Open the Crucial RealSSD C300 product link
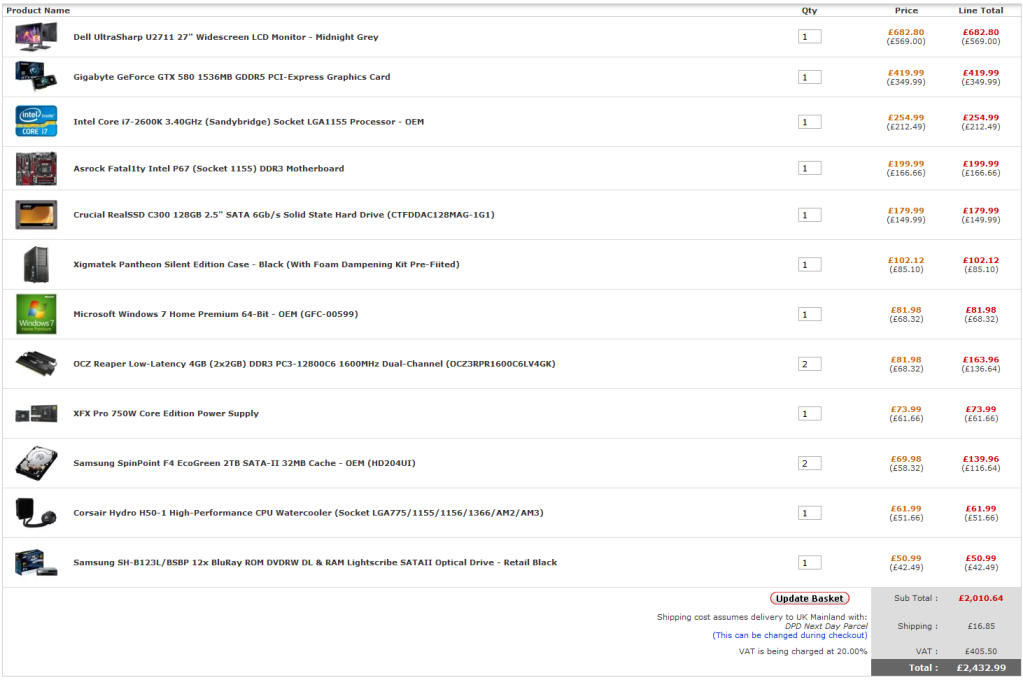 [x=283, y=215]
